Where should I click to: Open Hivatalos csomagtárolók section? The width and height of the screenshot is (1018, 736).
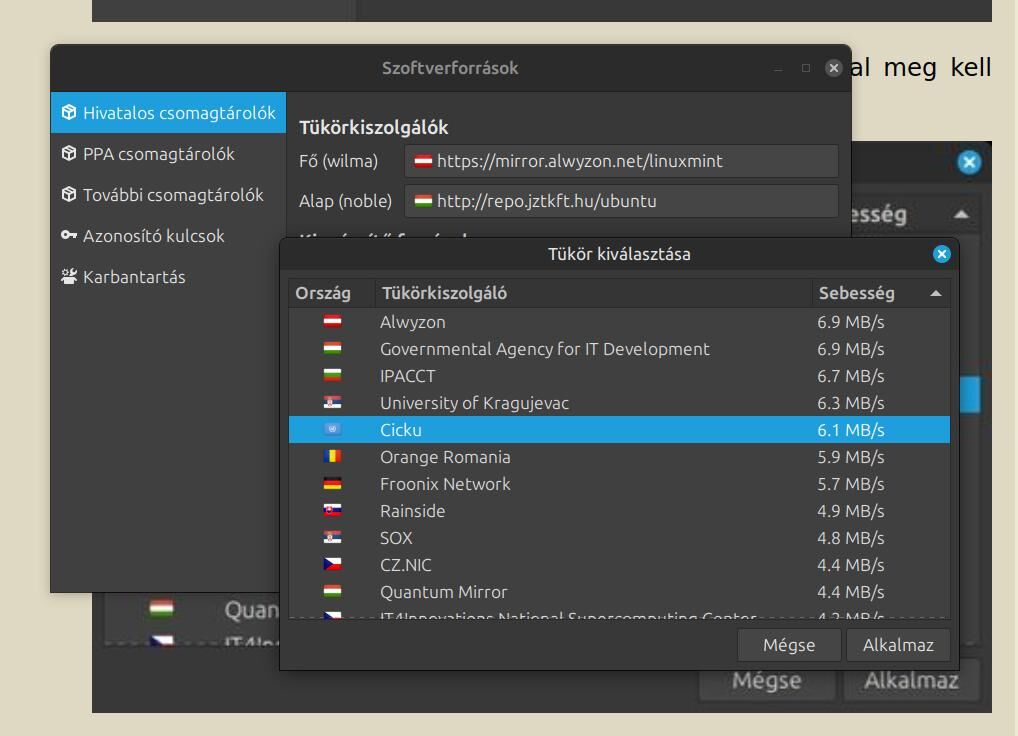[168, 112]
